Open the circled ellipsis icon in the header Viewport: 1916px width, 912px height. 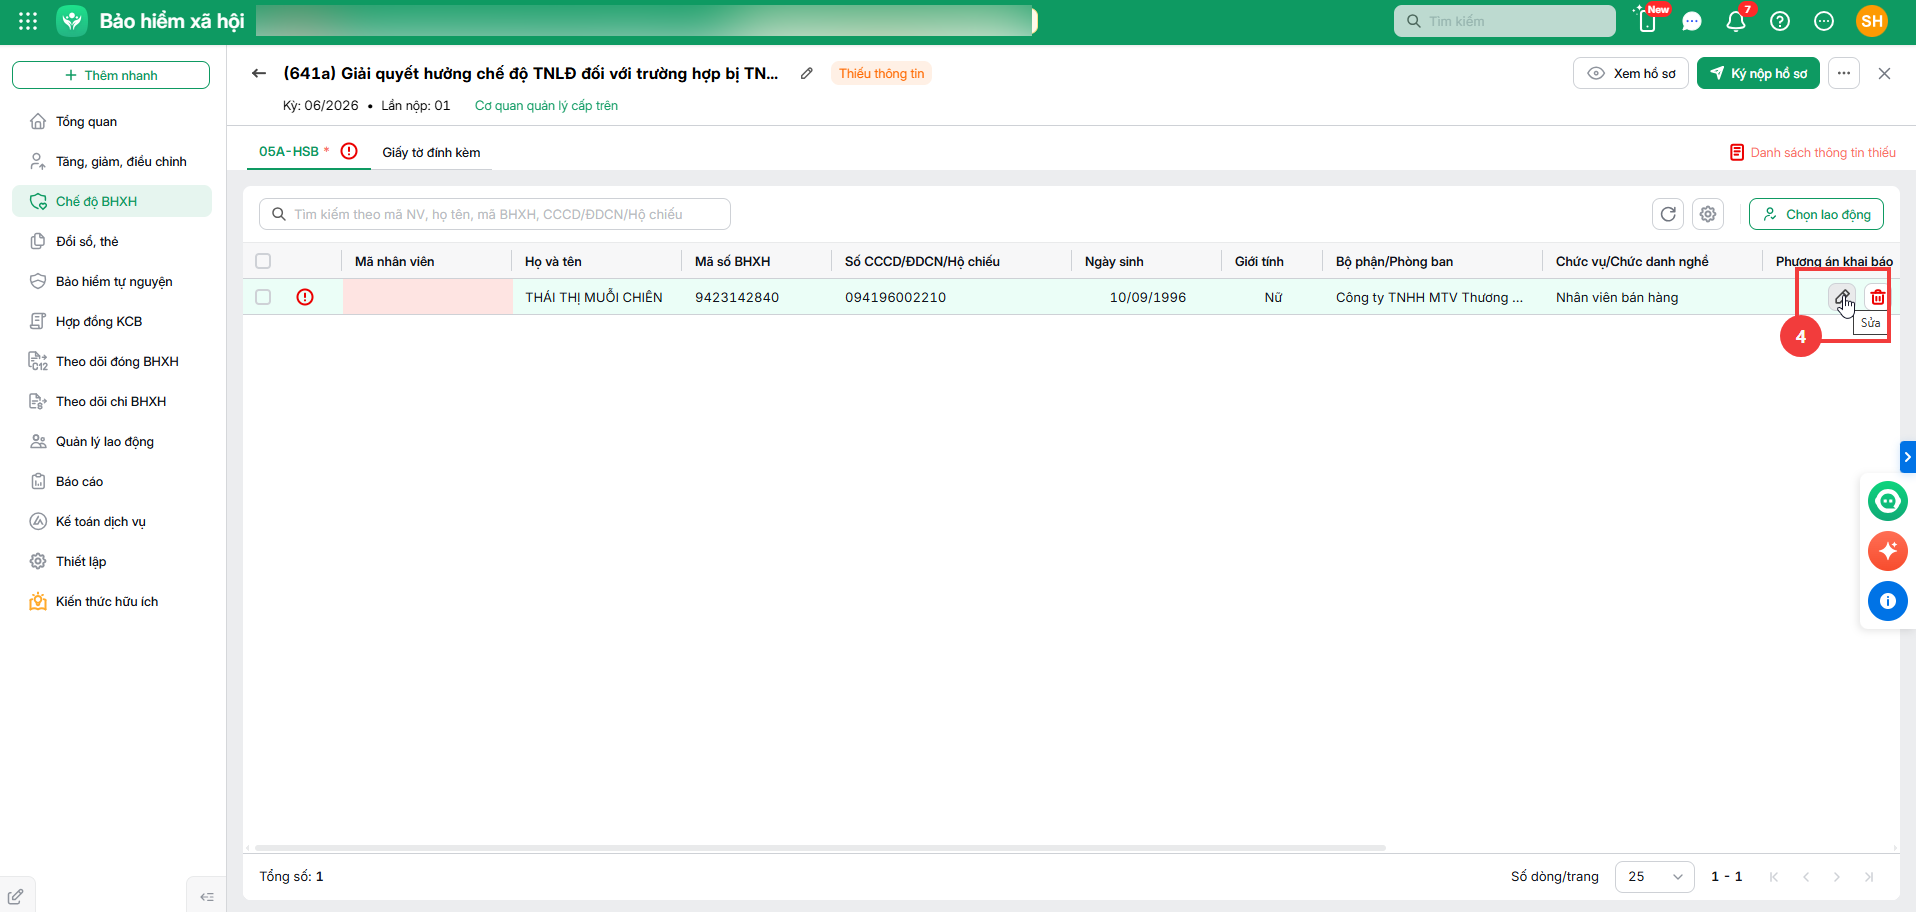pyautogui.click(x=1824, y=21)
